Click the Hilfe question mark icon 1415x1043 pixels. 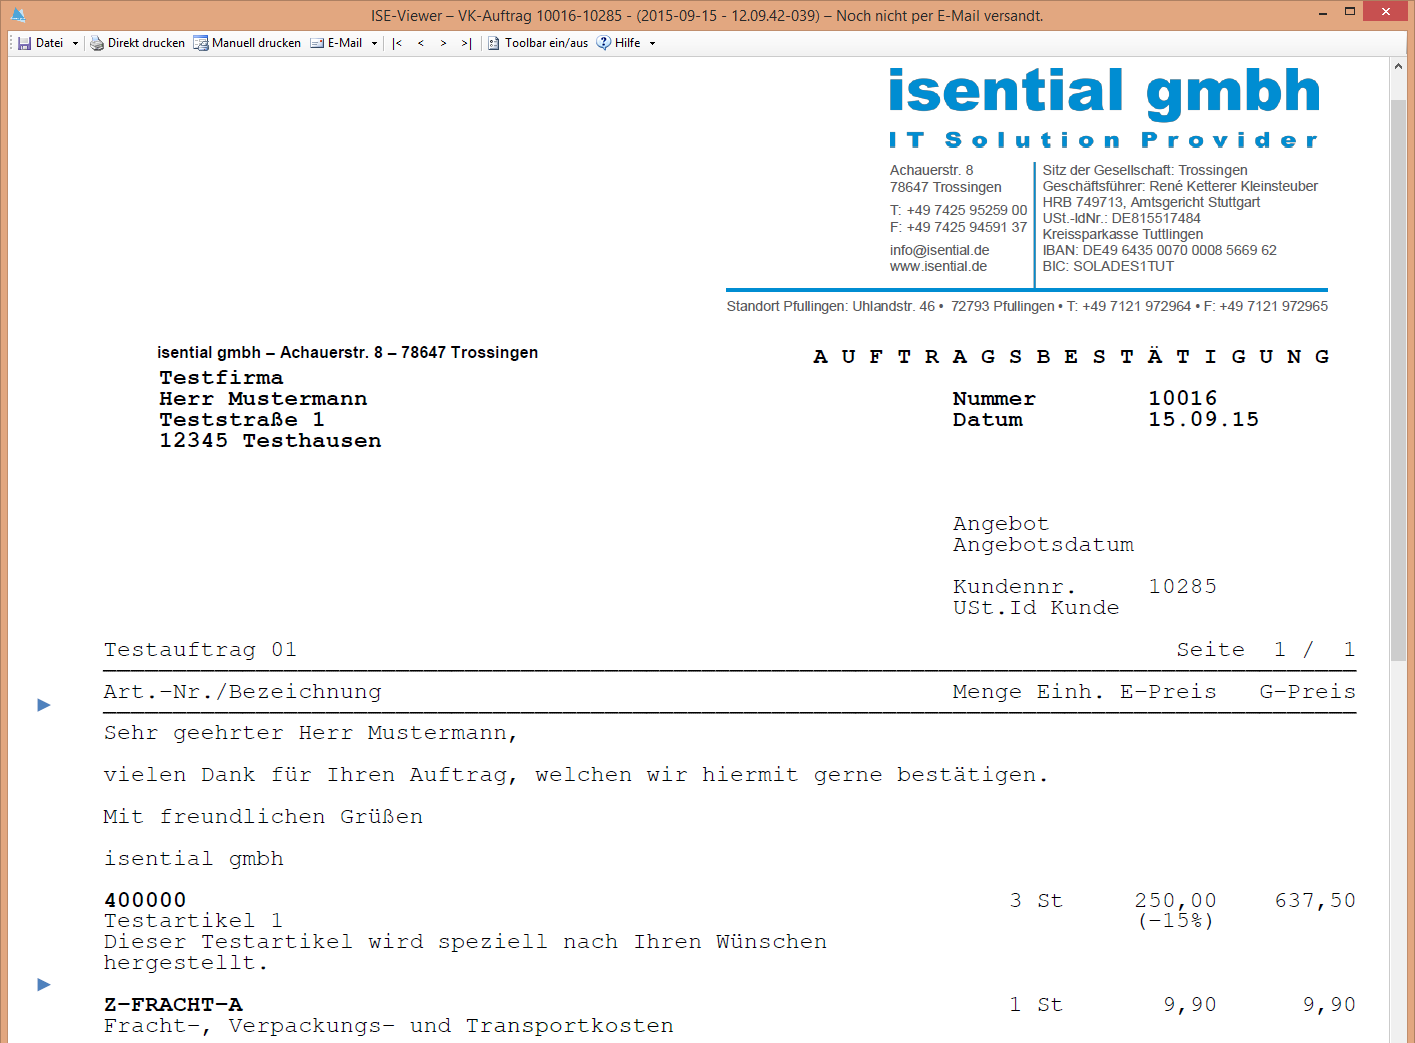(604, 43)
